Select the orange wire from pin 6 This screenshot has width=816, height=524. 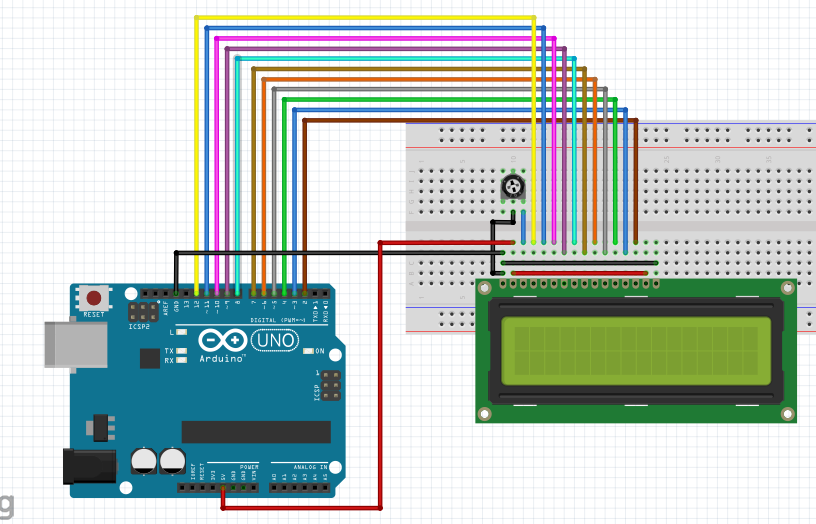tap(430, 79)
